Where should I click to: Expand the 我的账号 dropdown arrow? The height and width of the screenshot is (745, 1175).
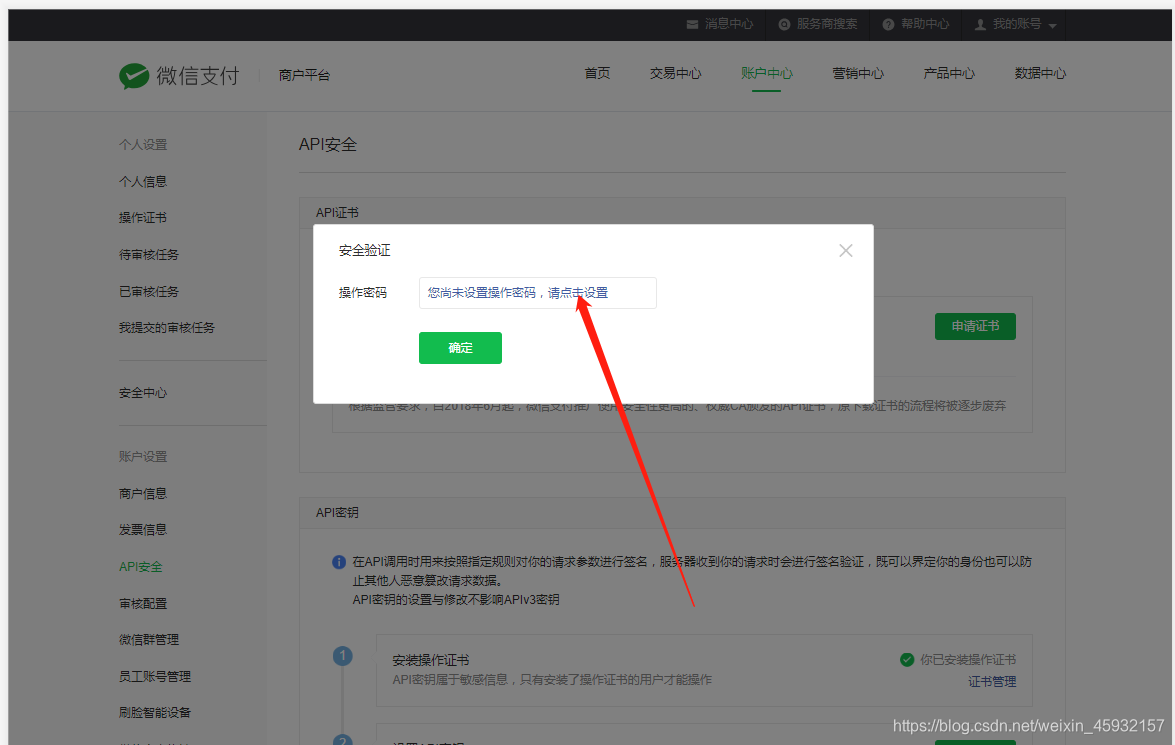1052,26
